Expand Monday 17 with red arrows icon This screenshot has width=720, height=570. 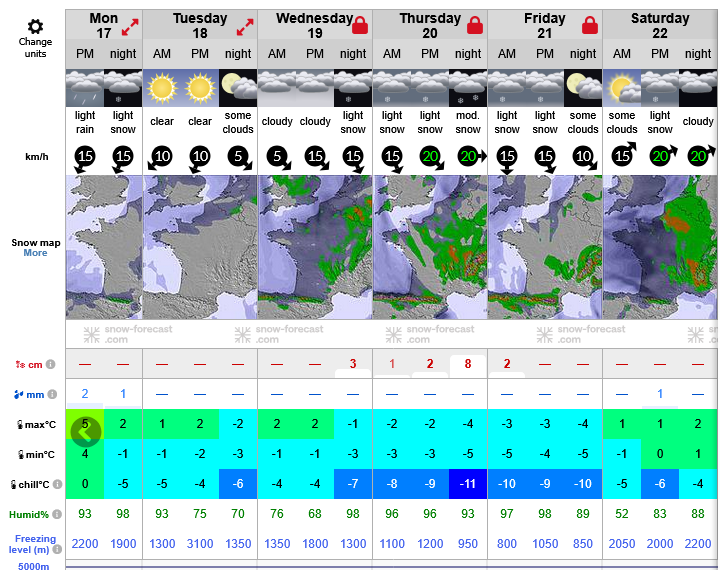[x=130, y=27]
